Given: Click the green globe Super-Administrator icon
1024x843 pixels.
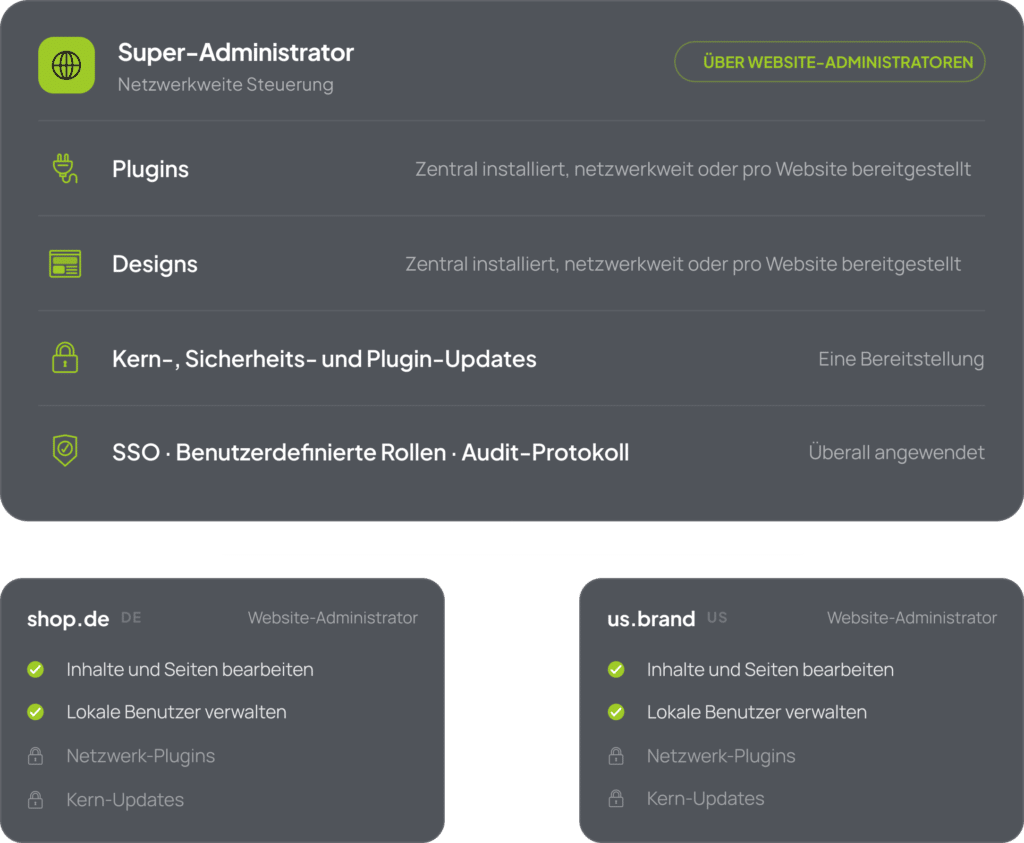Looking at the screenshot, I should [x=66, y=65].
